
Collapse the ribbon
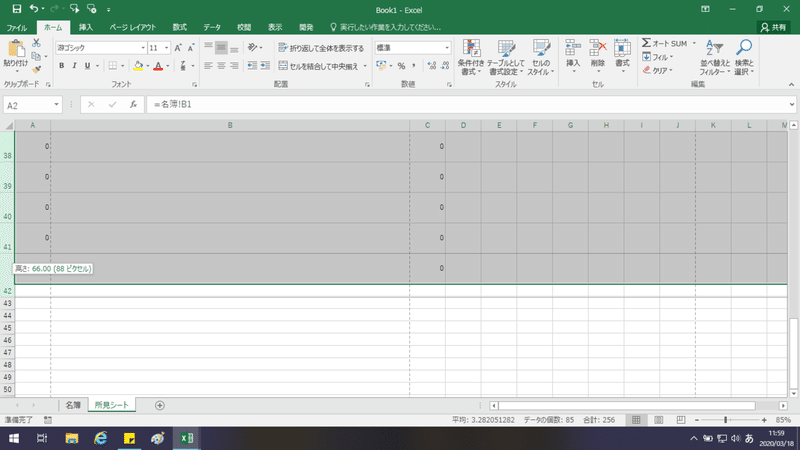pyautogui.click(x=791, y=85)
